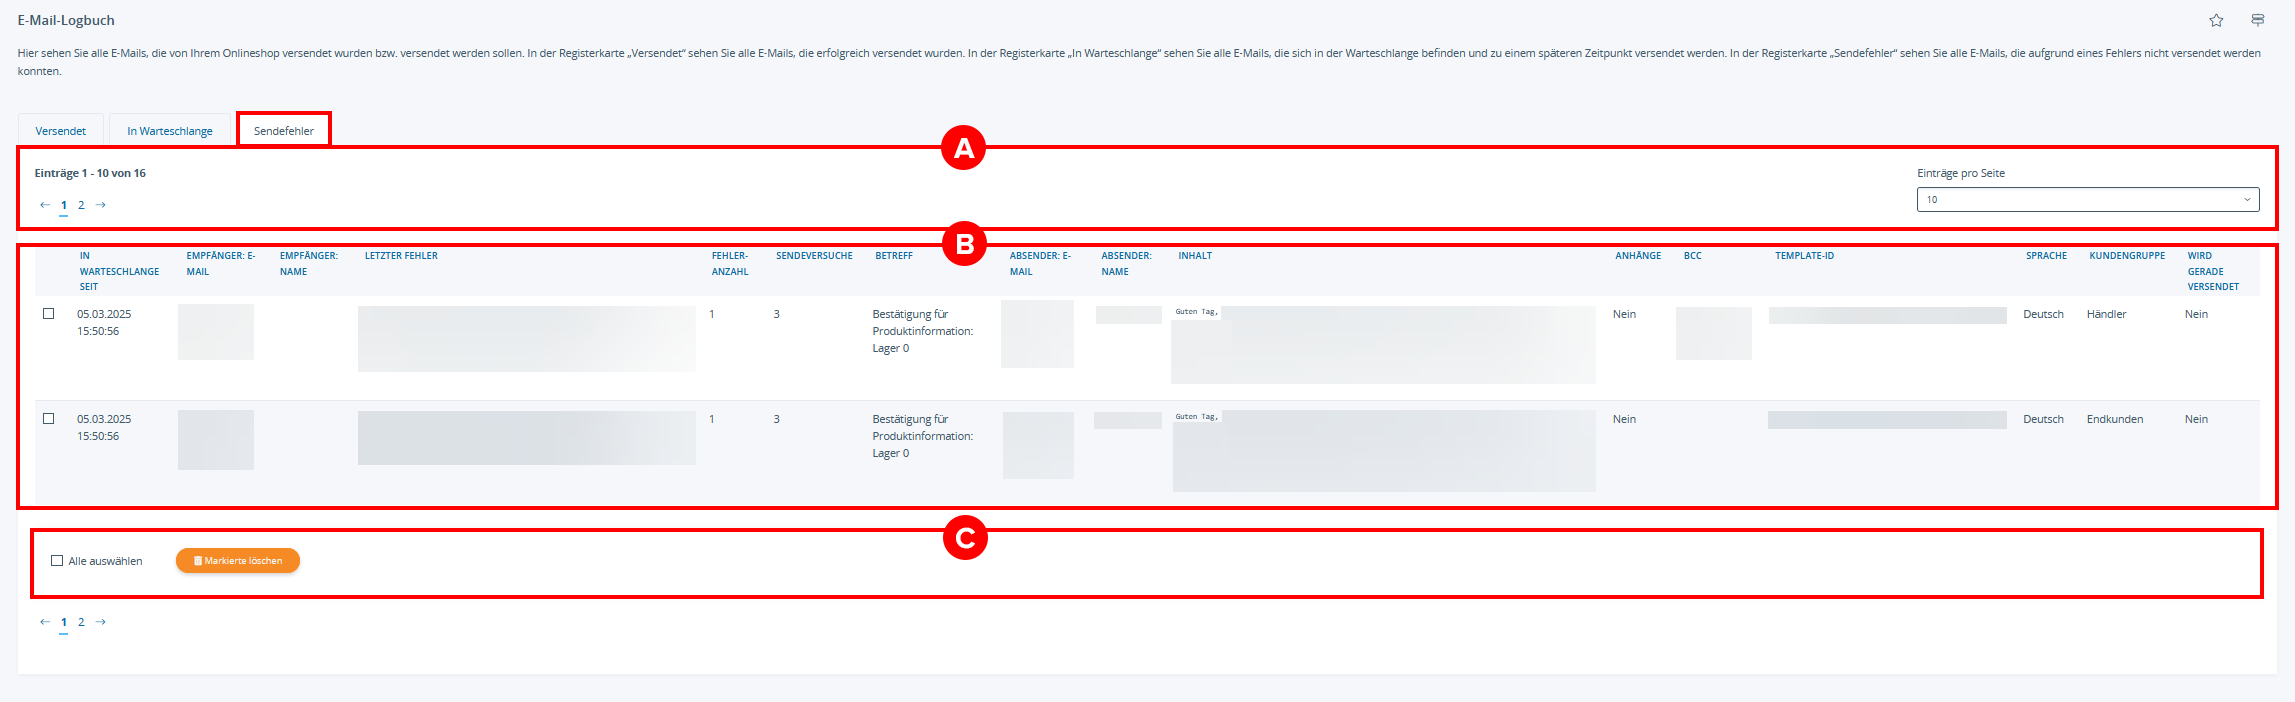Click the bottom pagination next arrow

[101, 622]
